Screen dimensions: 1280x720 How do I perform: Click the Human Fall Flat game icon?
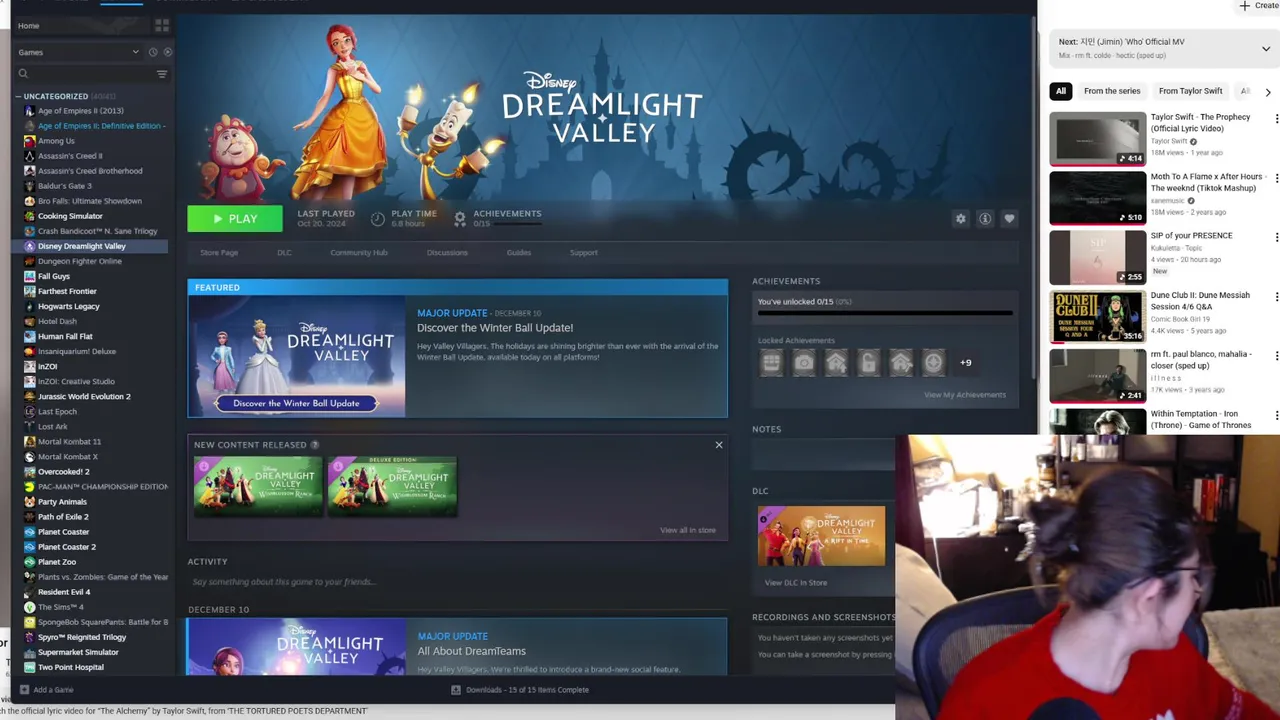pos(29,336)
